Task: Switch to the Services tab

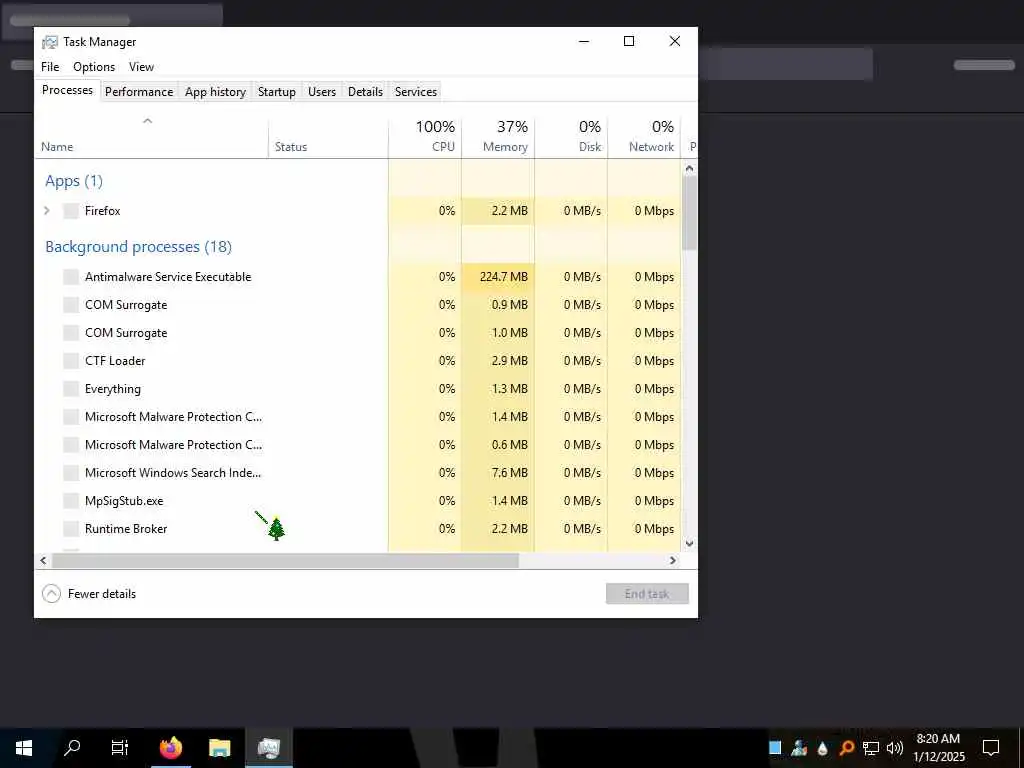Action: tap(415, 92)
